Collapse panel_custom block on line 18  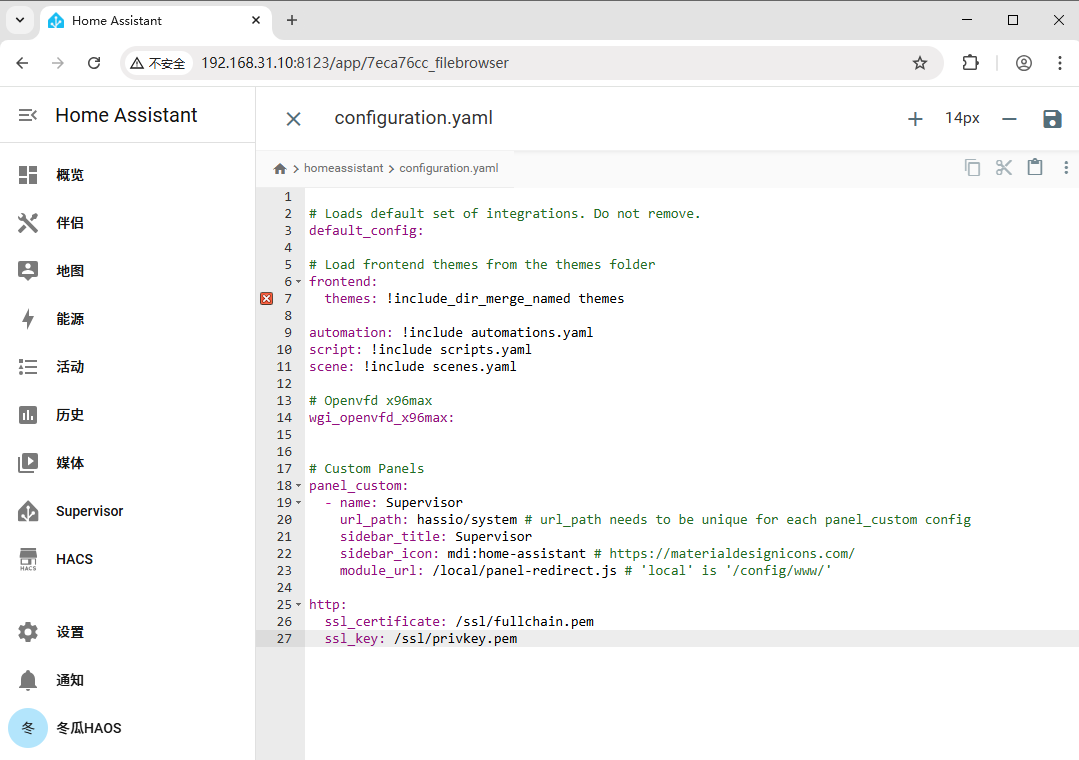(298, 485)
